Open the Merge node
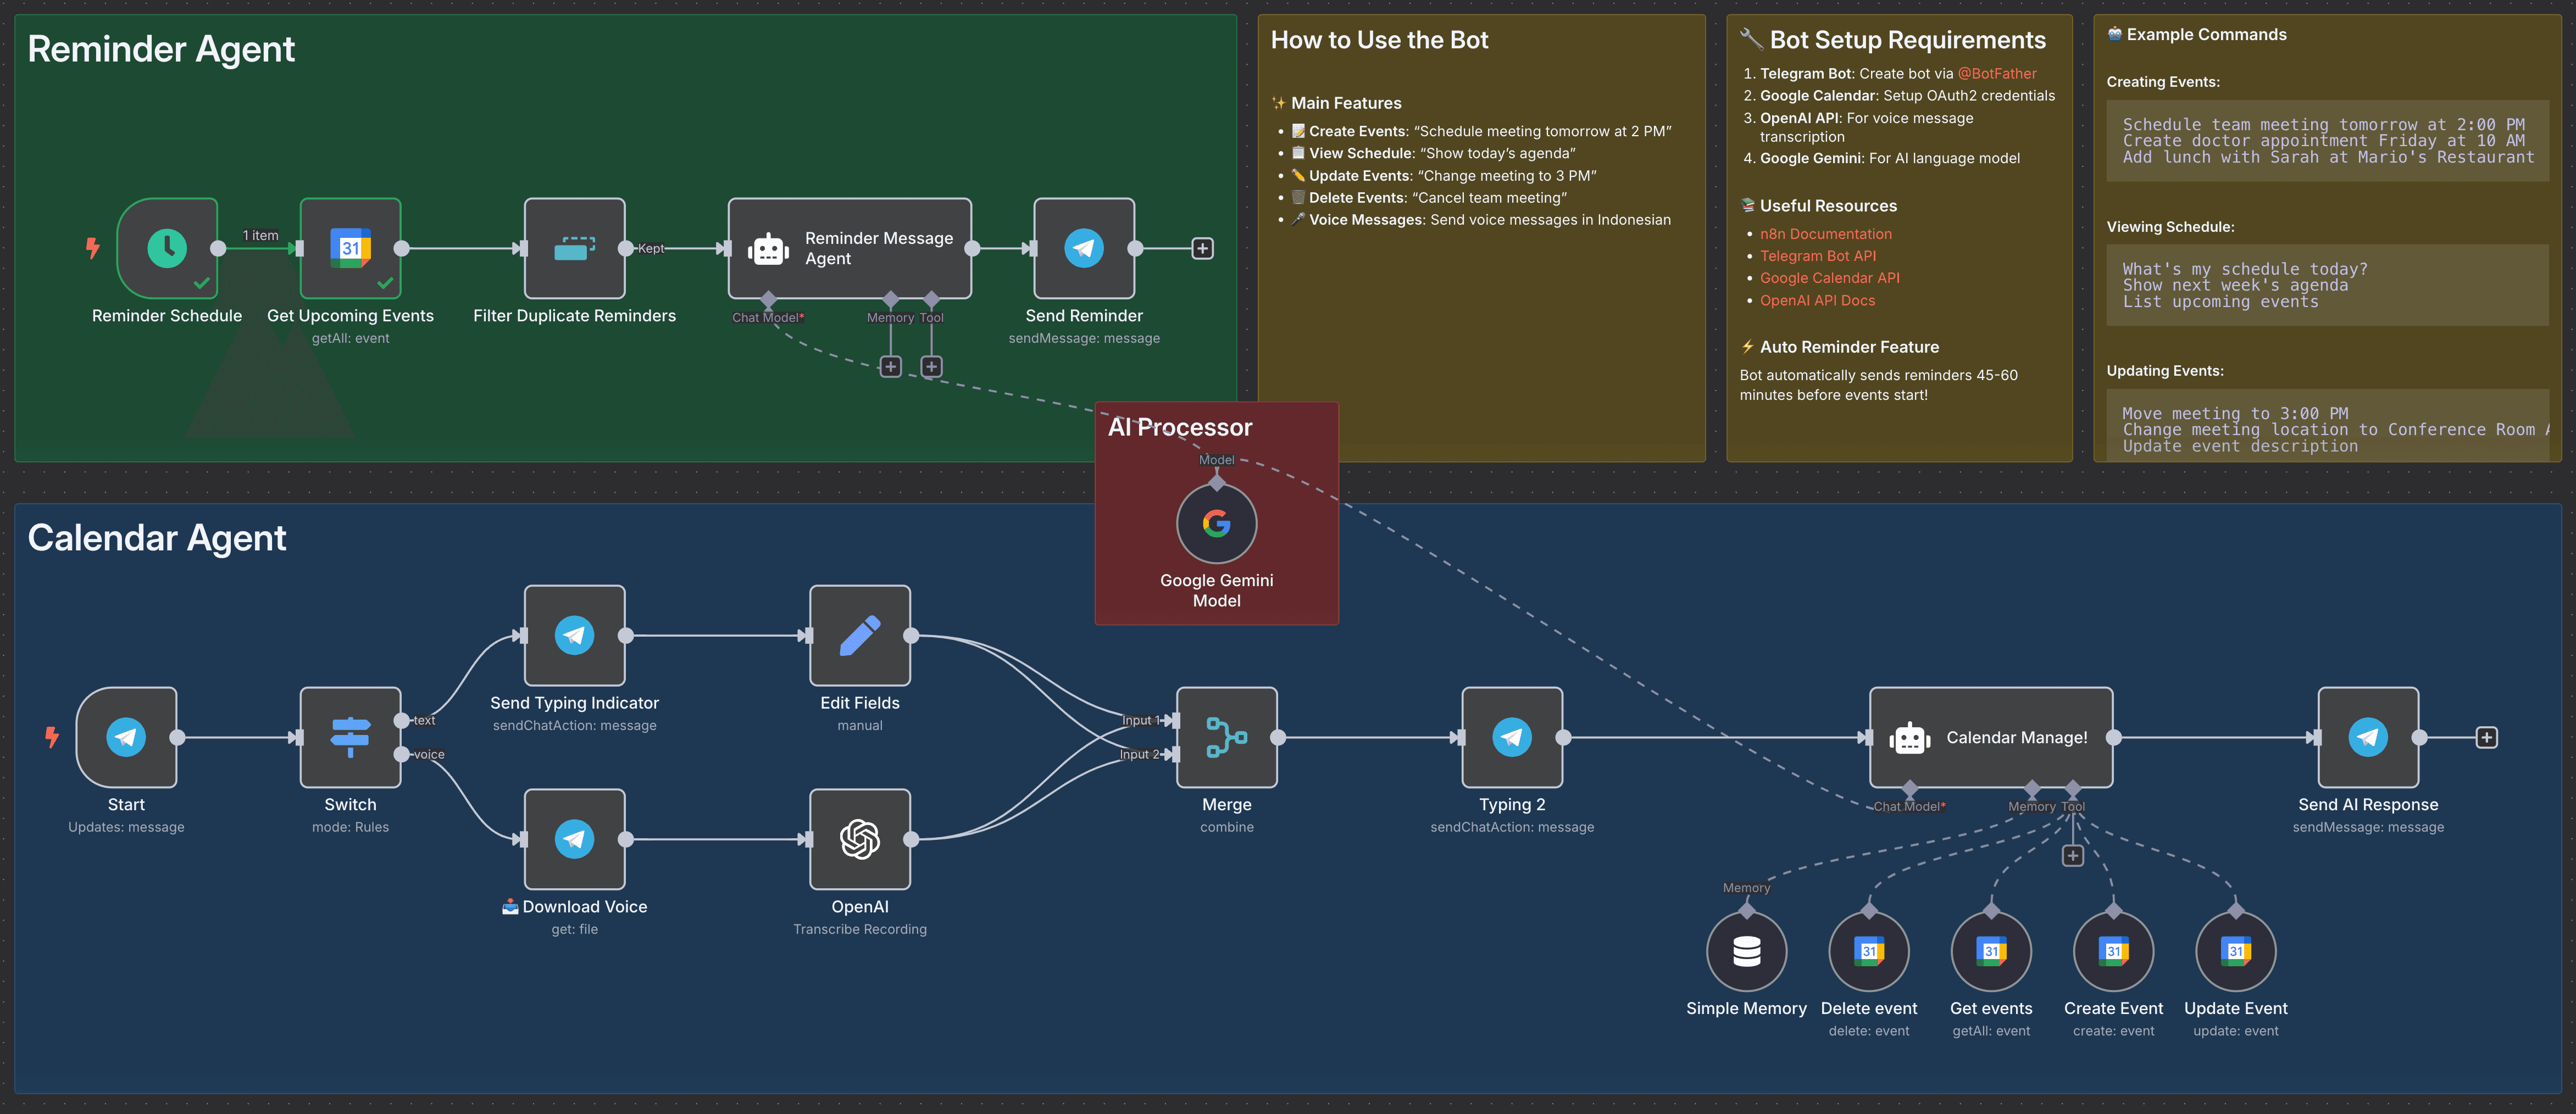 [1227, 737]
